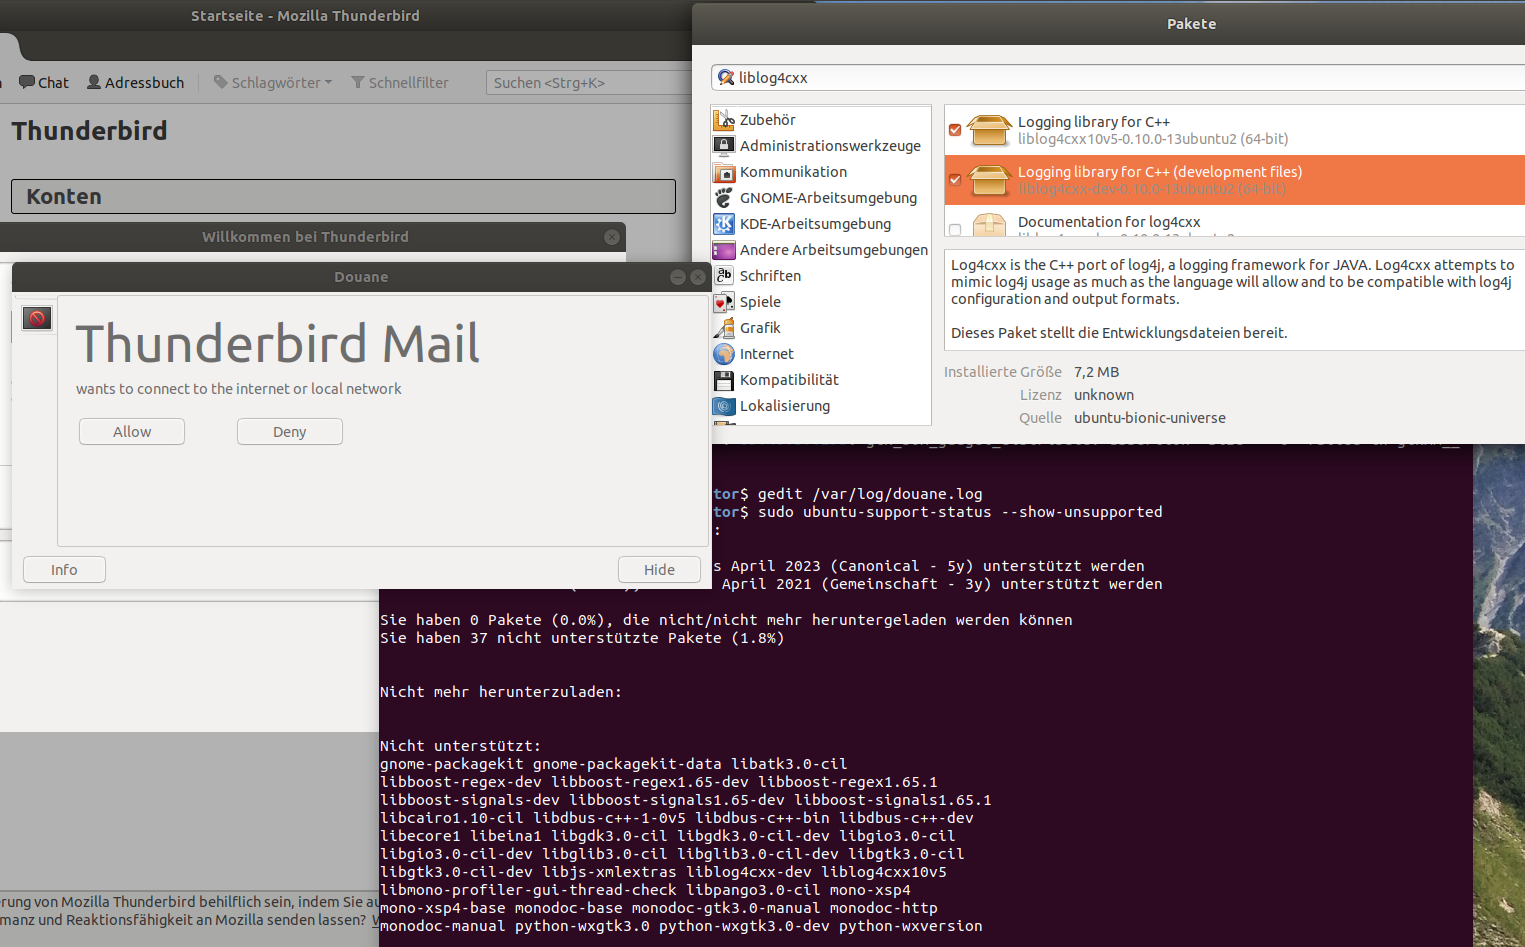Open Chat in Thunderbird toolbar
The image size is (1525, 947).
[44, 82]
